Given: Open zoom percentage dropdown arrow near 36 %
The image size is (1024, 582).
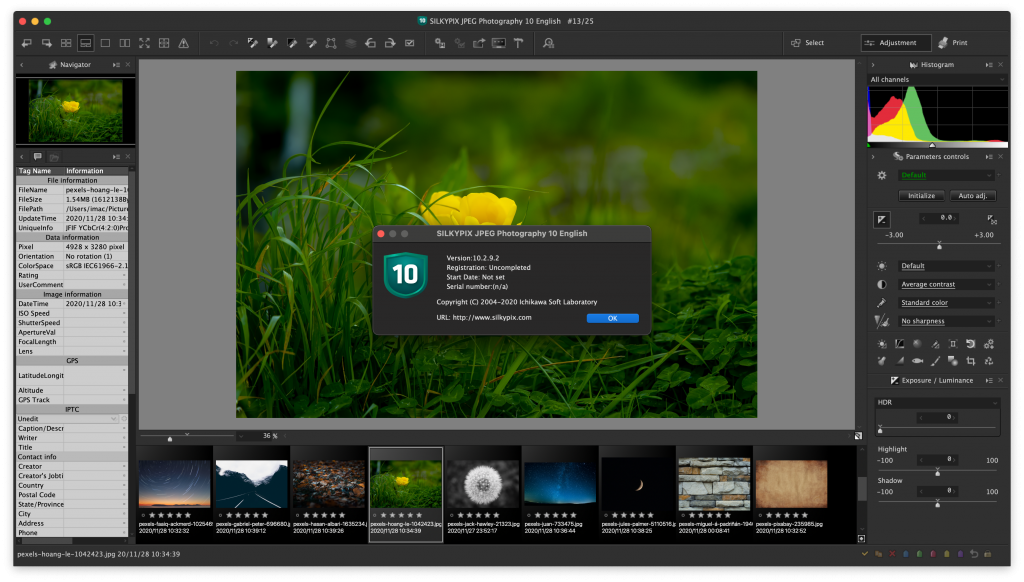Looking at the screenshot, I should pos(241,436).
